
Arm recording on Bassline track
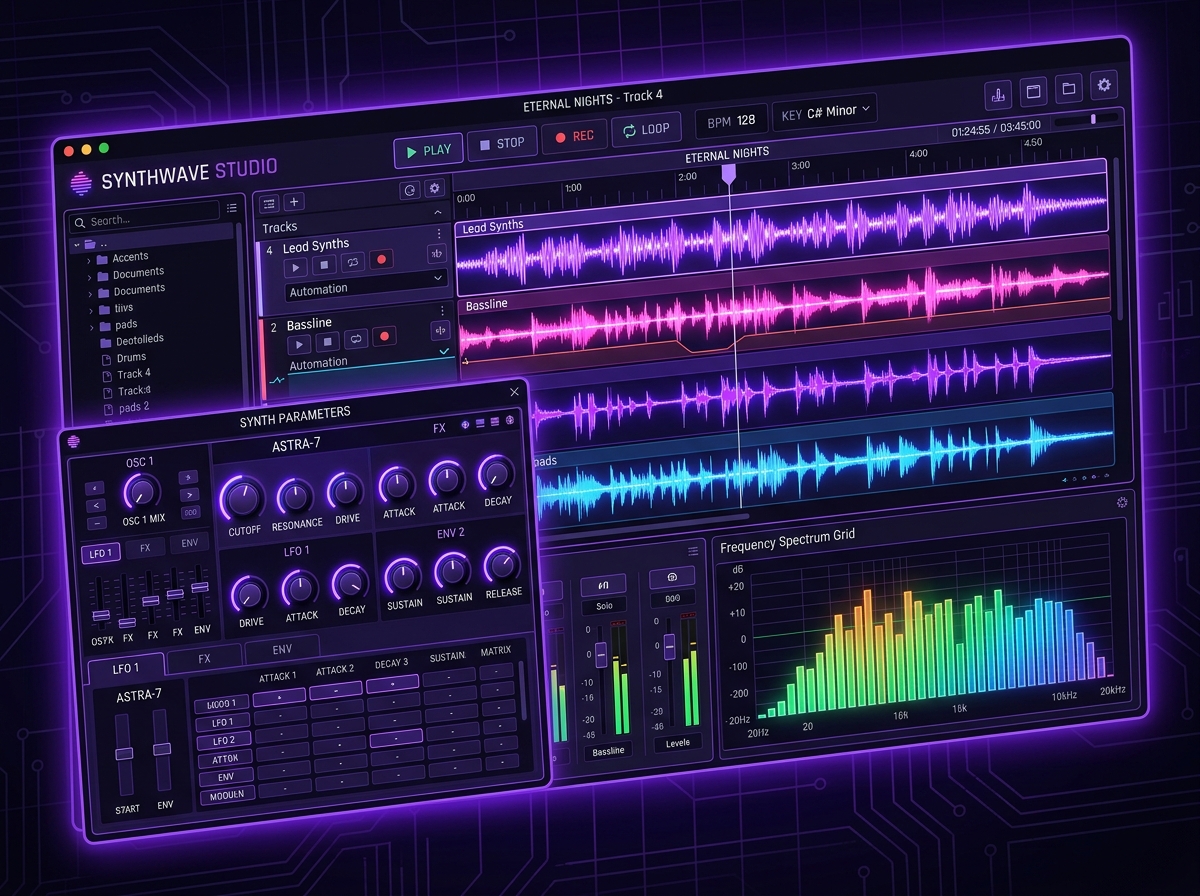click(384, 337)
